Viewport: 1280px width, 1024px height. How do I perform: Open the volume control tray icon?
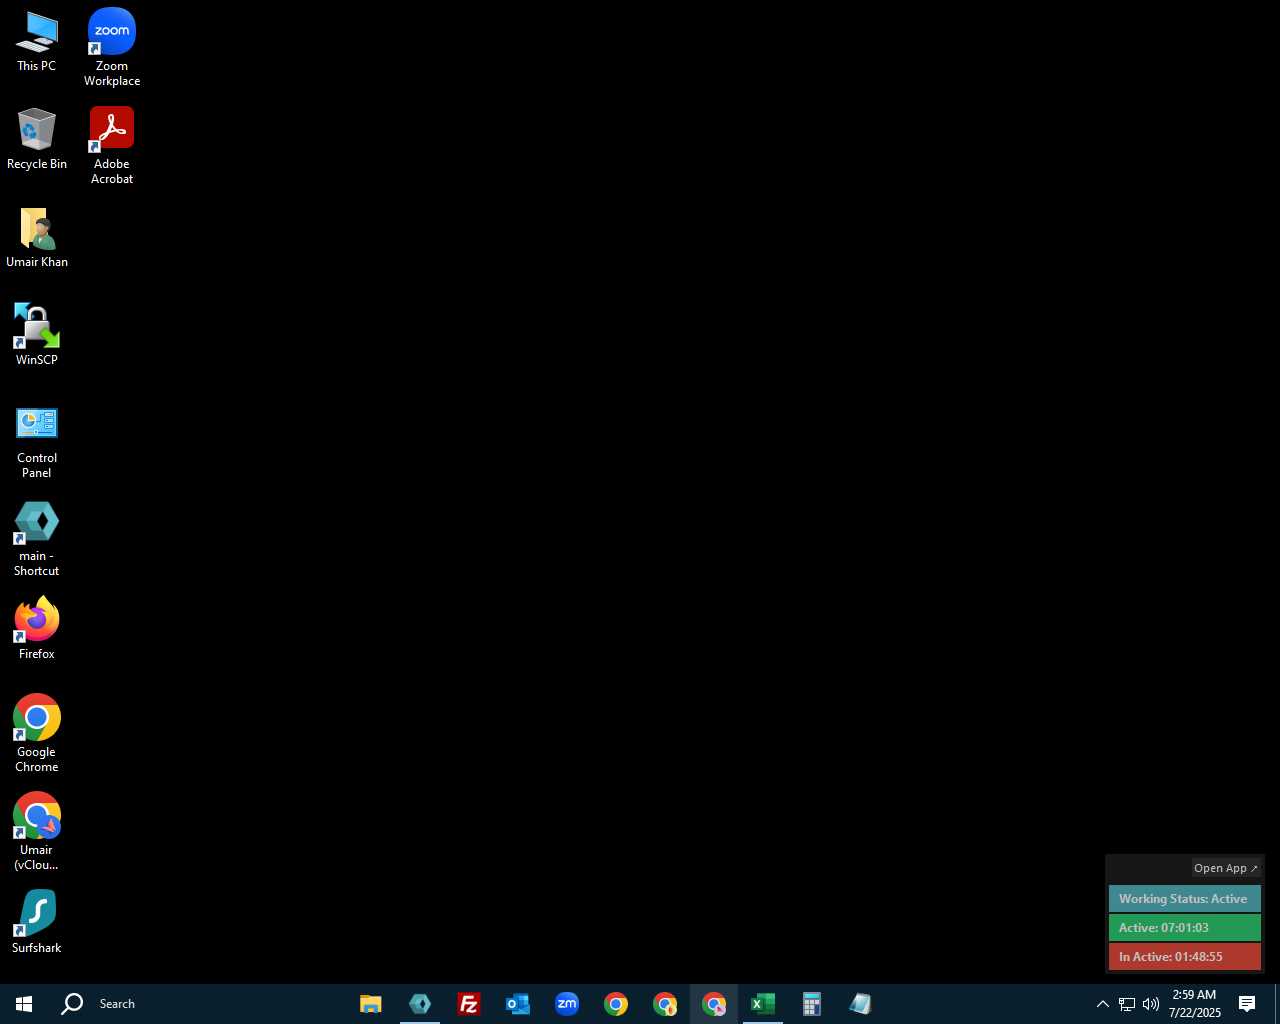(1151, 1004)
